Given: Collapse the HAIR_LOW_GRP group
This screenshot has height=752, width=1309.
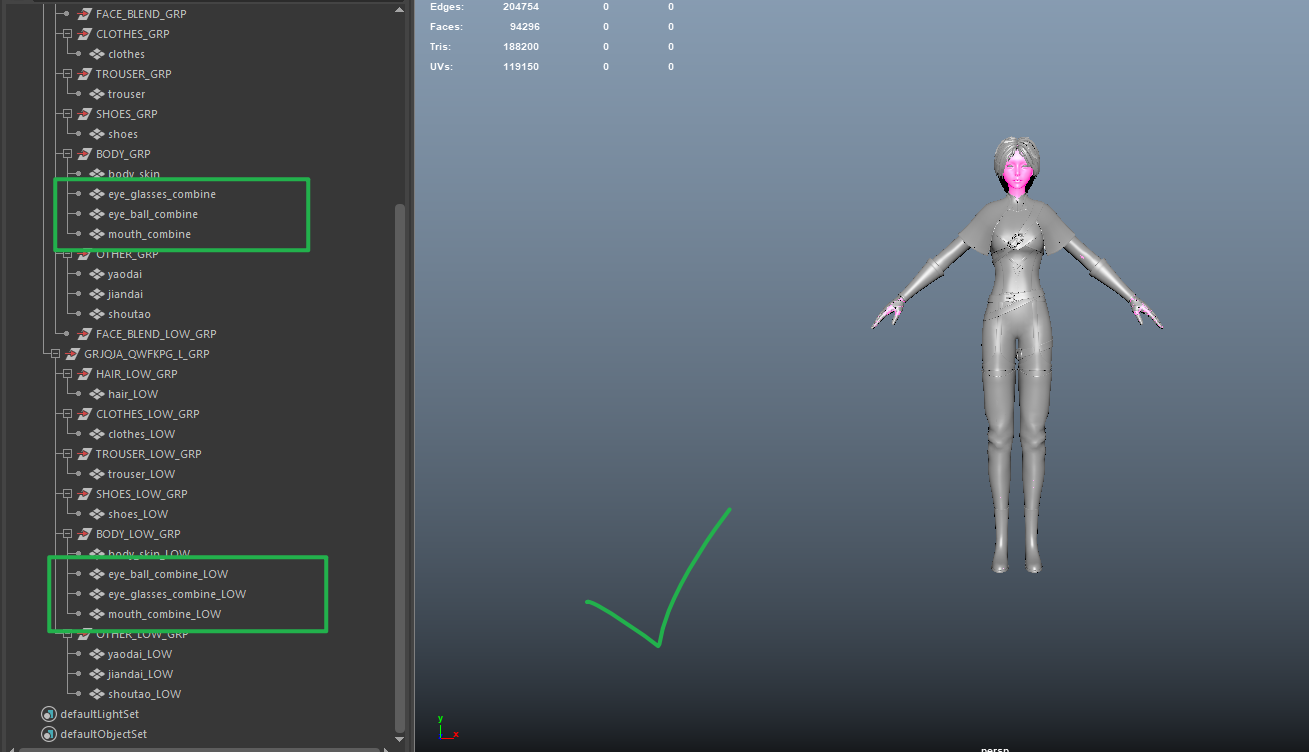Looking at the screenshot, I should tap(66, 374).
